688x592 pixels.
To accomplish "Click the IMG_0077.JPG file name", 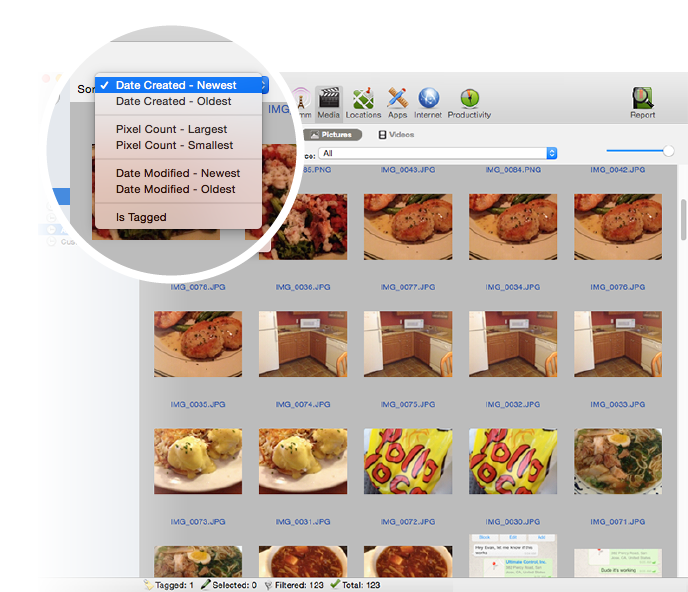I will [408, 287].
